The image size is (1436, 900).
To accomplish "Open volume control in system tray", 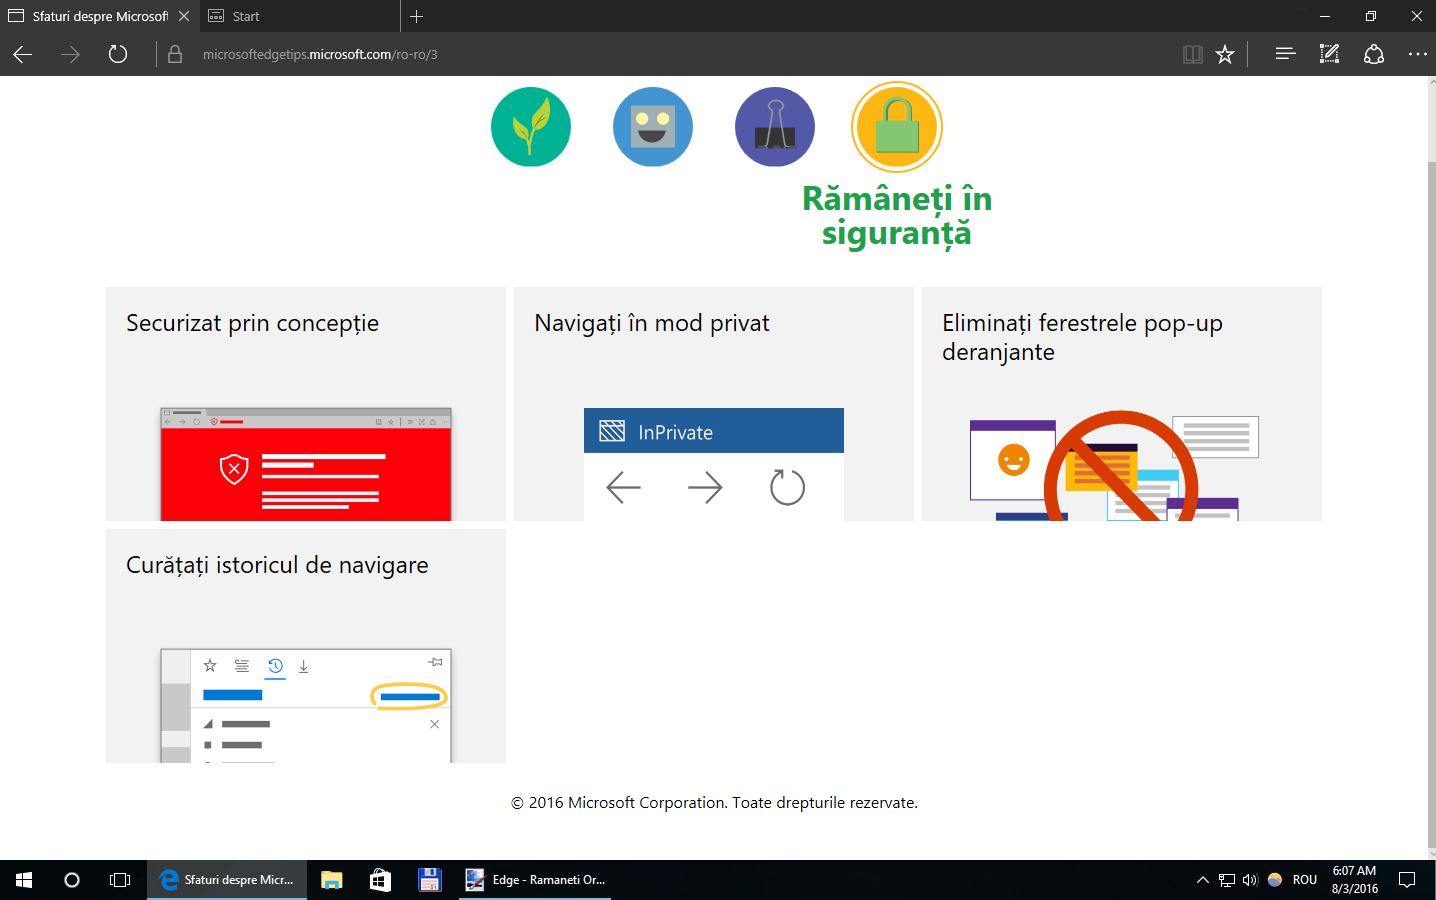I will click(1250, 880).
